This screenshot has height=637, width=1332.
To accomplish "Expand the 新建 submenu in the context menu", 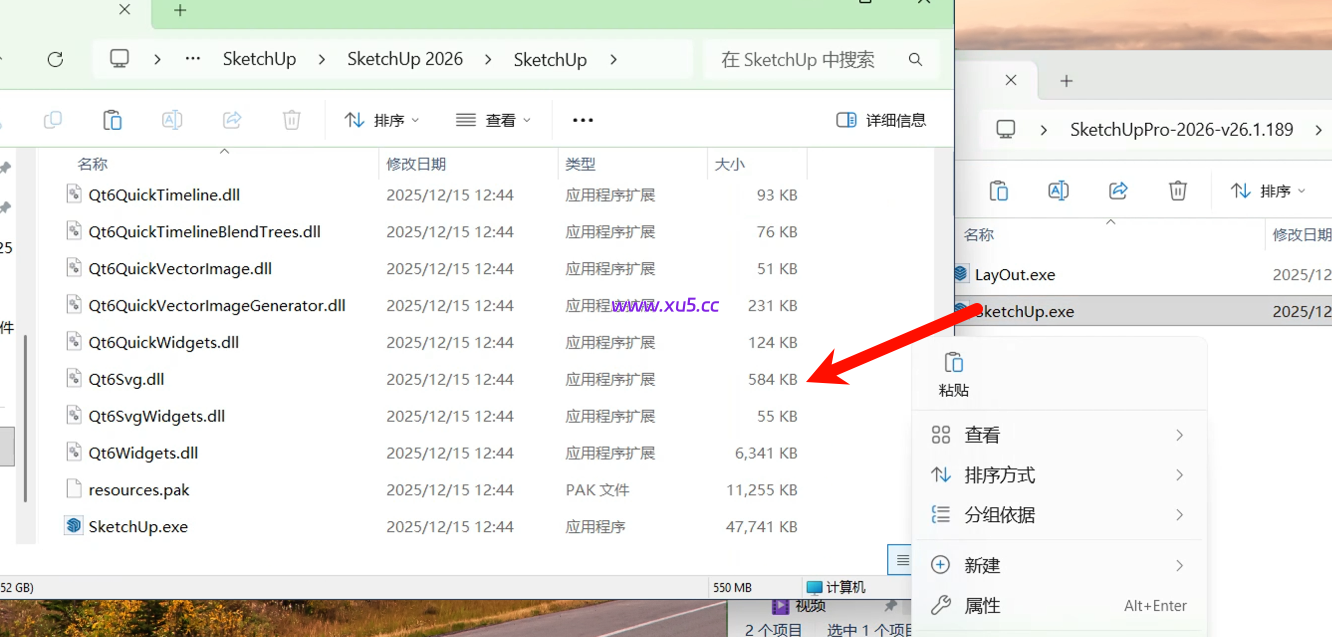I will point(982,565).
